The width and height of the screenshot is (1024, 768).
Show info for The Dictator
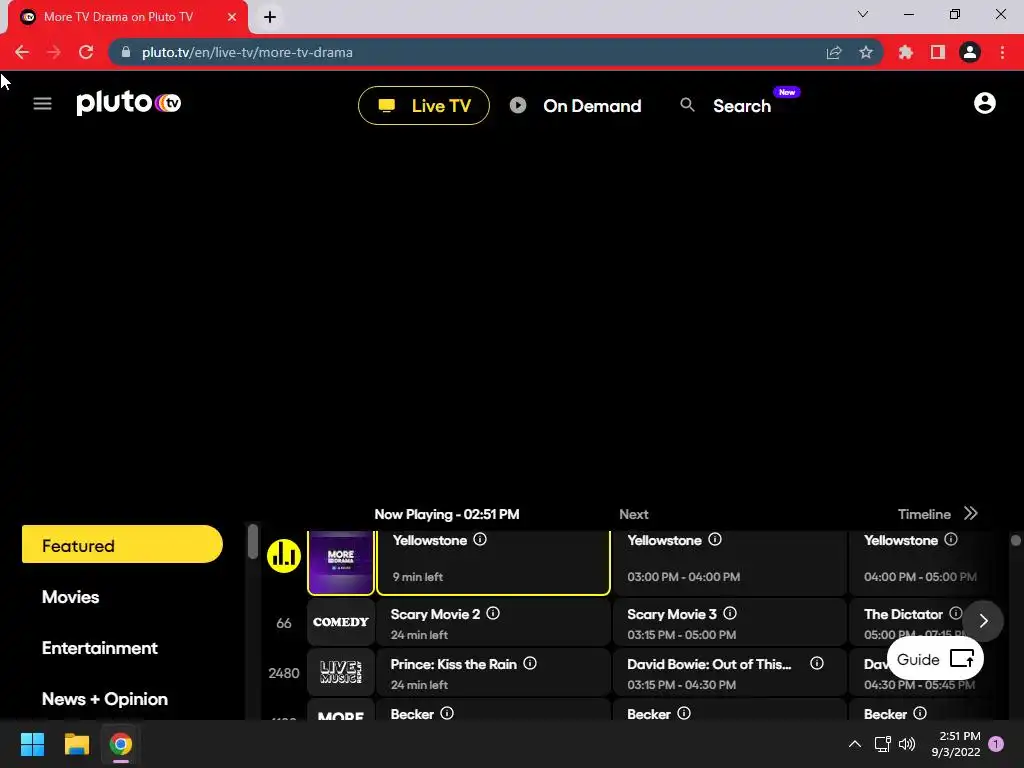955,613
